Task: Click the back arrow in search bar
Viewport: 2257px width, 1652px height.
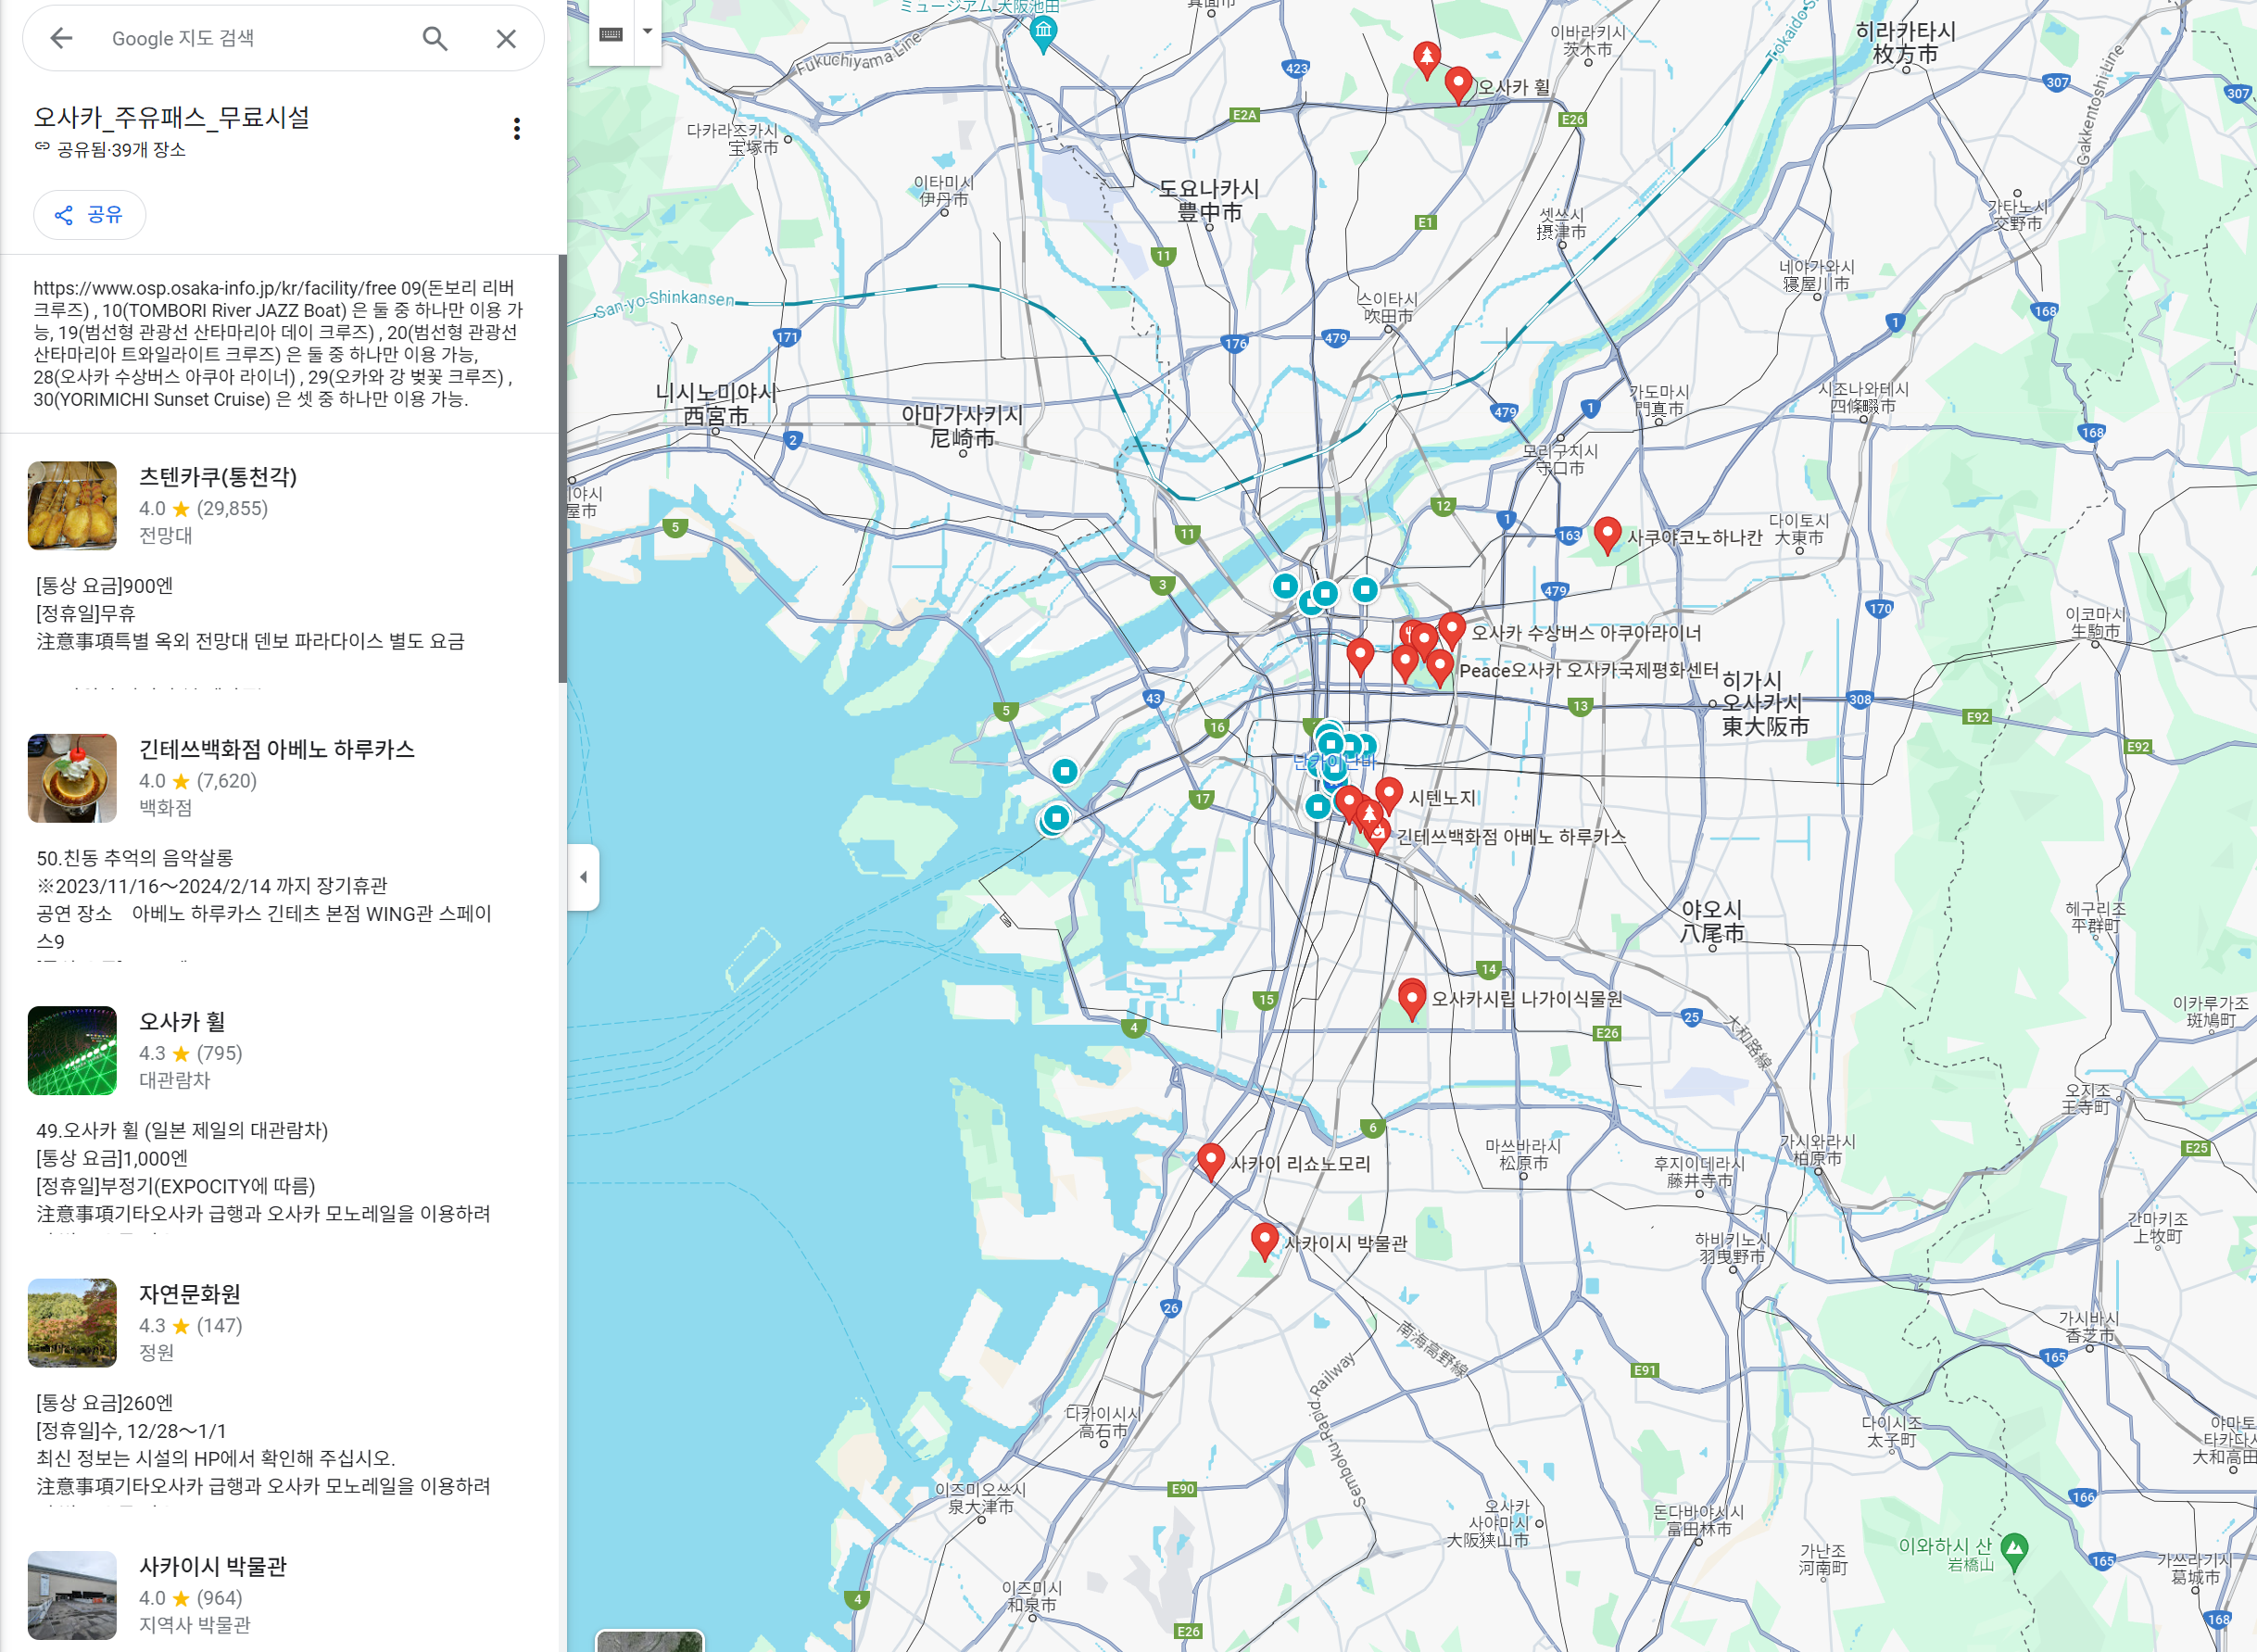Action: tap(61, 38)
